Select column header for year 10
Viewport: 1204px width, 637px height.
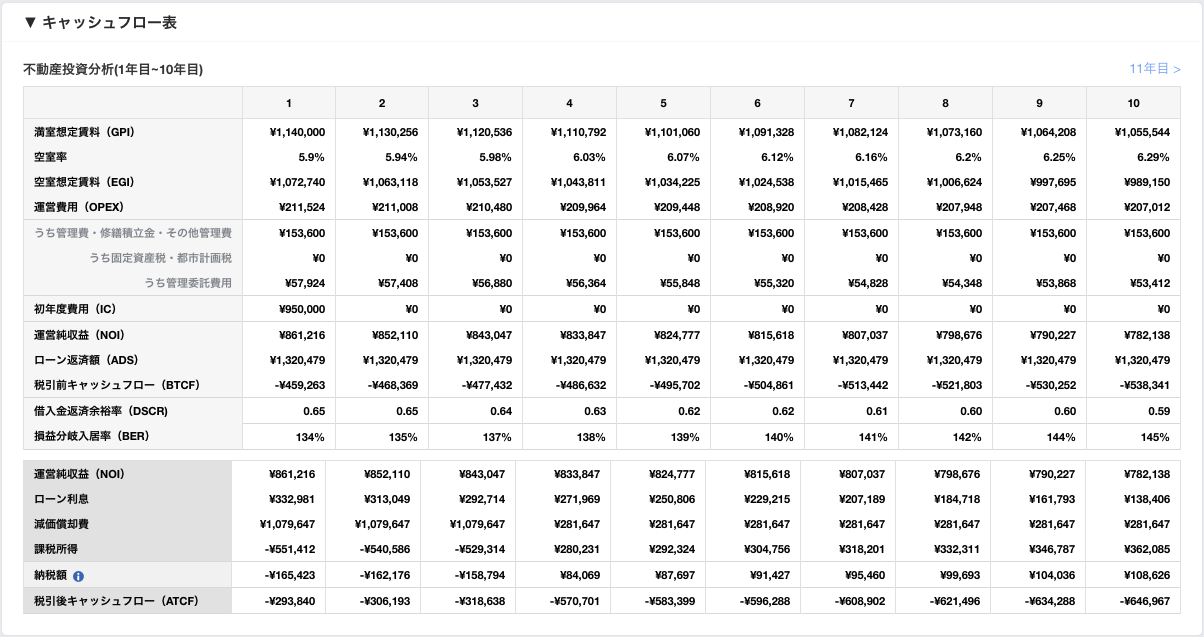pos(1133,104)
